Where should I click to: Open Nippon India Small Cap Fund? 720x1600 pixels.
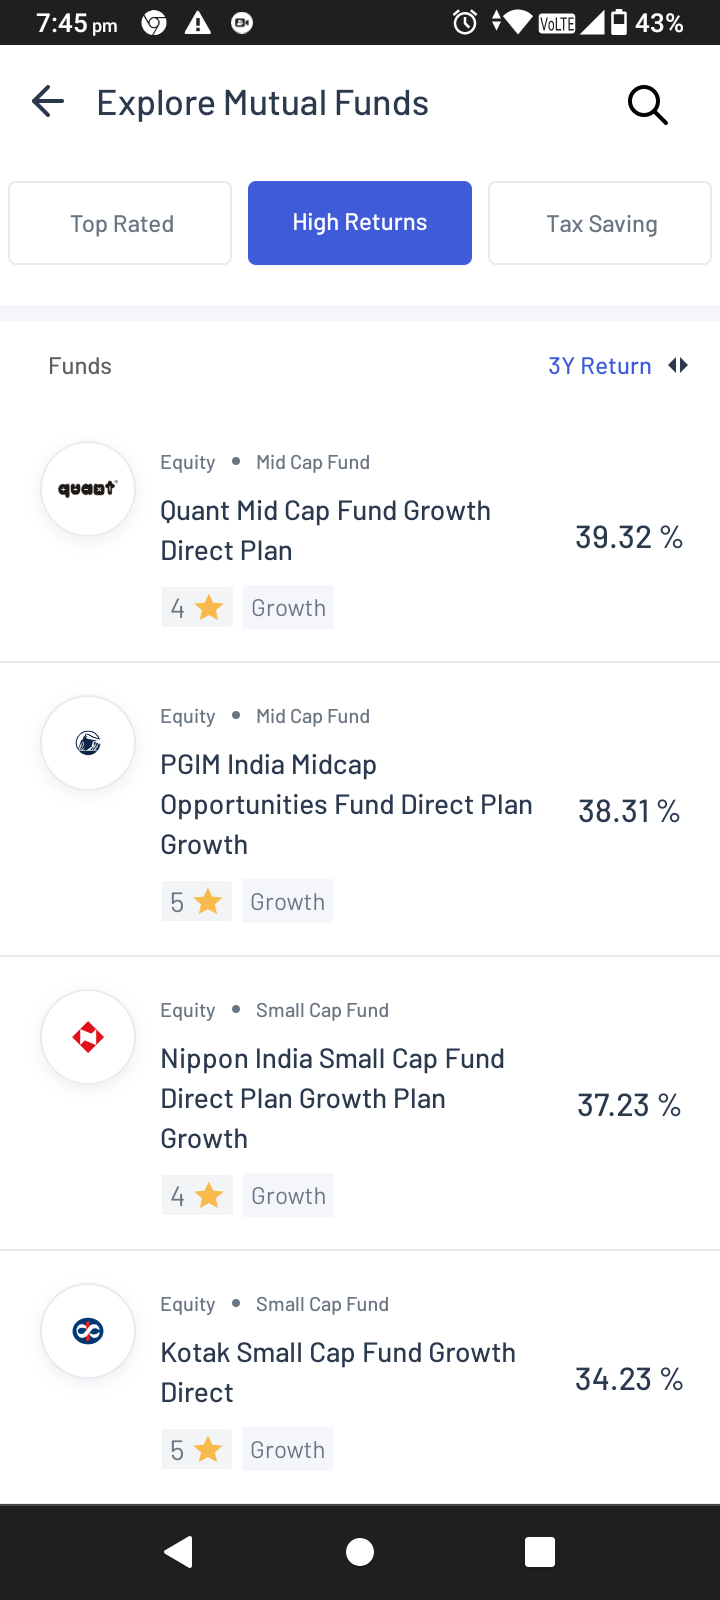332,1098
